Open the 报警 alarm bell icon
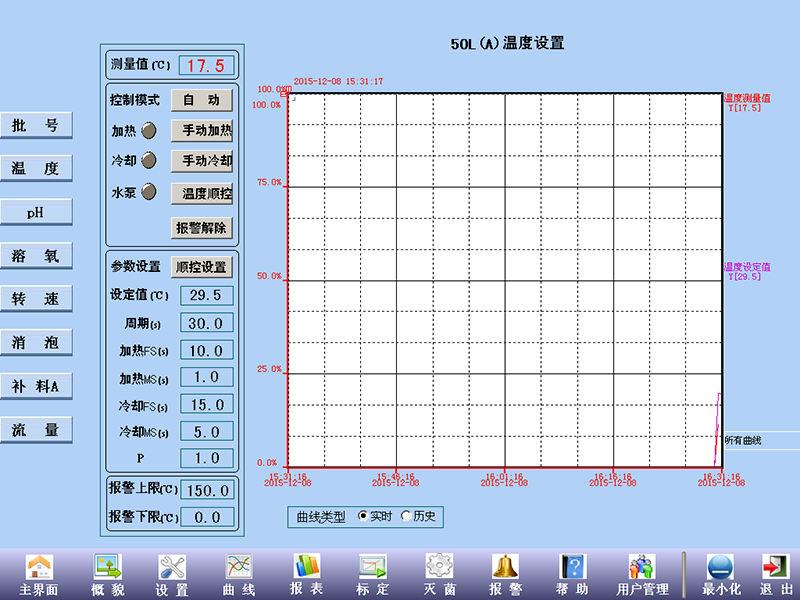The image size is (800, 600). pyautogui.click(x=505, y=567)
